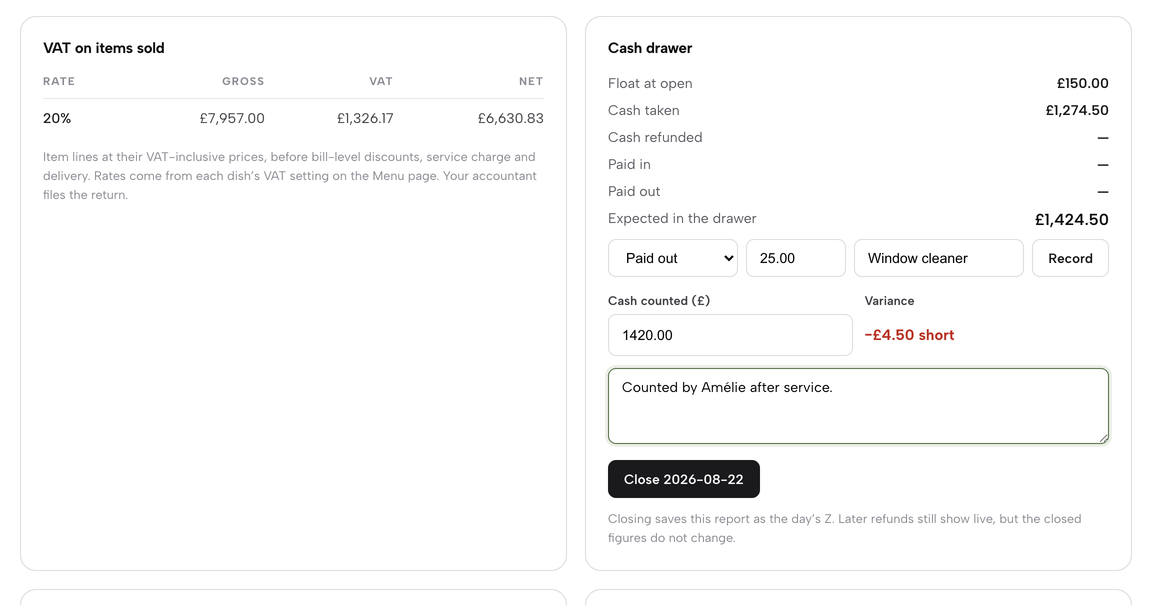Click the Expected in the drawer amount
1152x605 pixels.
pos(1071,219)
